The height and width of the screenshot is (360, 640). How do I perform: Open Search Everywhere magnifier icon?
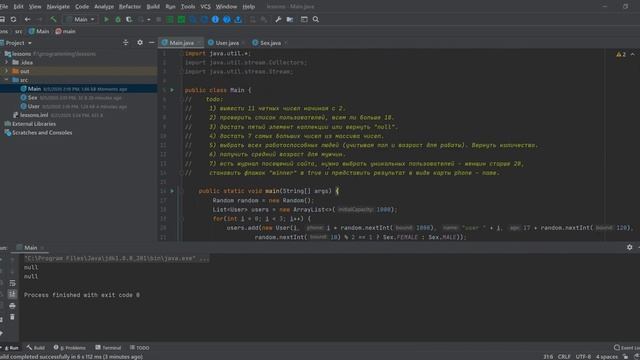pyautogui.click(x=316, y=19)
